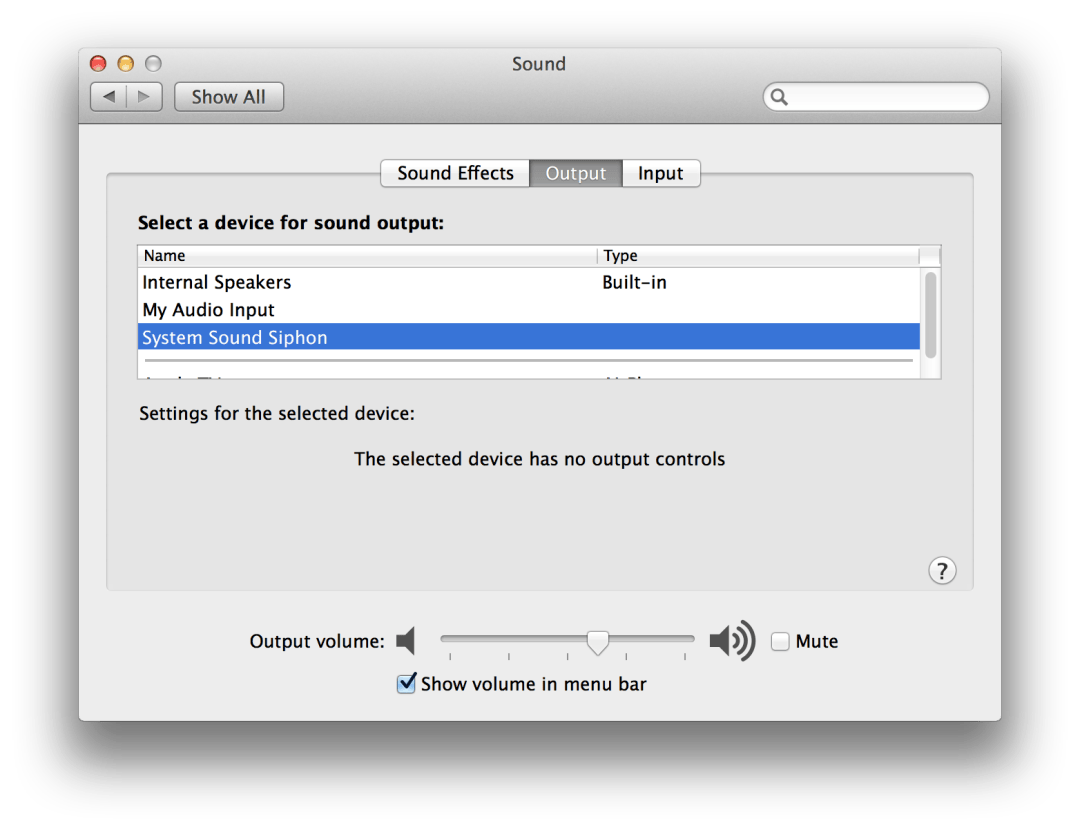
Task: Go forward with the right arrow button
Action: point(144,97)
